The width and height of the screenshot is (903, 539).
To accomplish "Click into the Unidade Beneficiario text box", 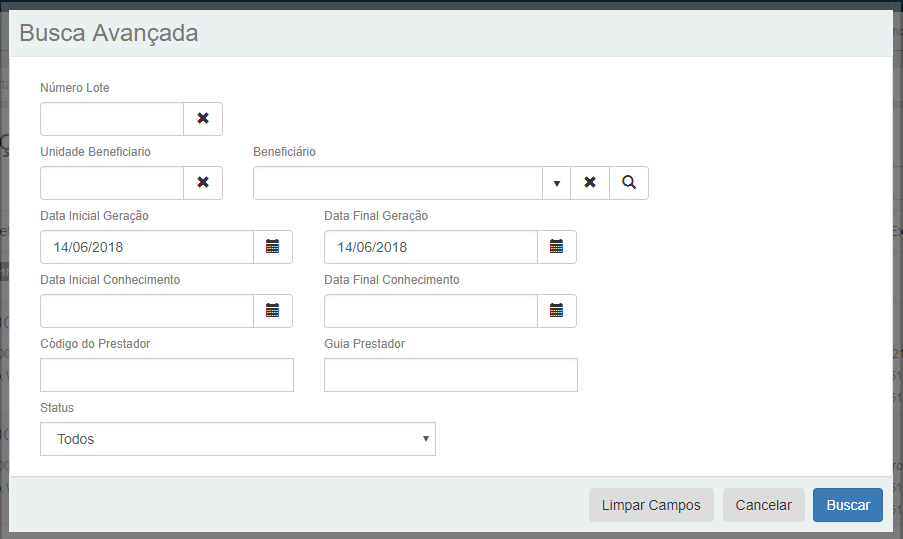I will tap(112, 183).
